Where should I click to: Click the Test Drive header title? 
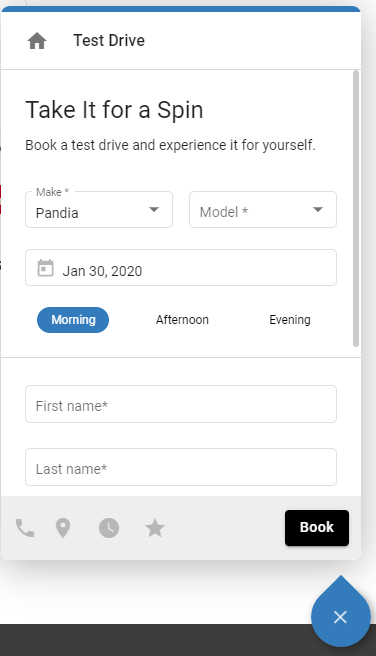tap(109, 41)
